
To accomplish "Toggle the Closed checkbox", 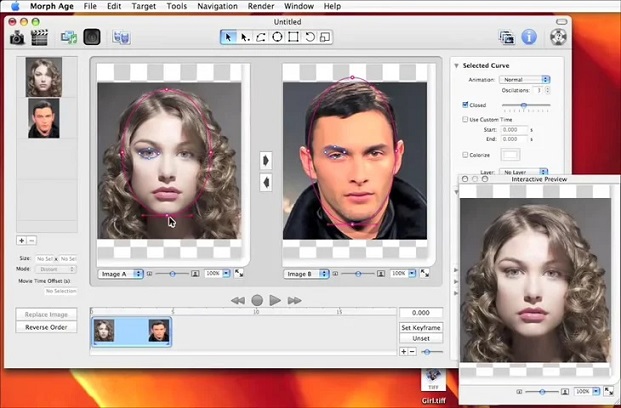I will point(465,105).
